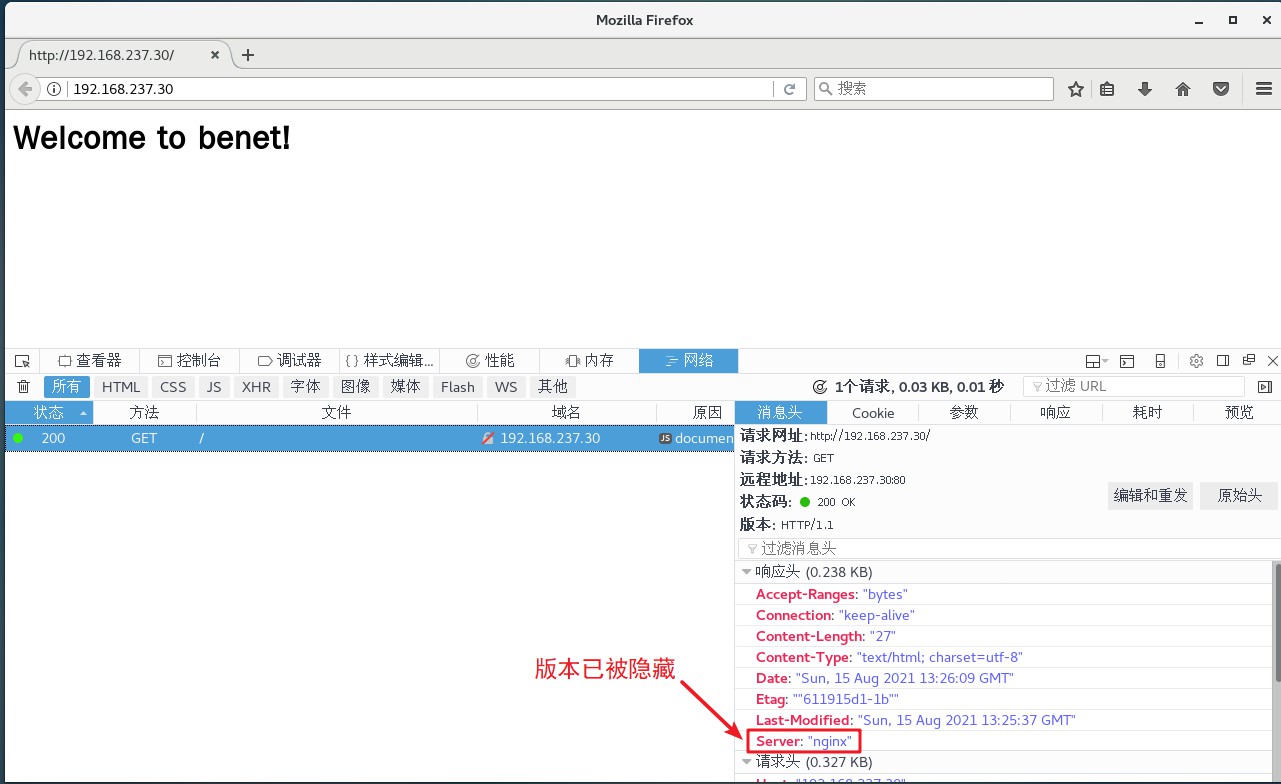Sort by 方法 column header

point(144,412)
